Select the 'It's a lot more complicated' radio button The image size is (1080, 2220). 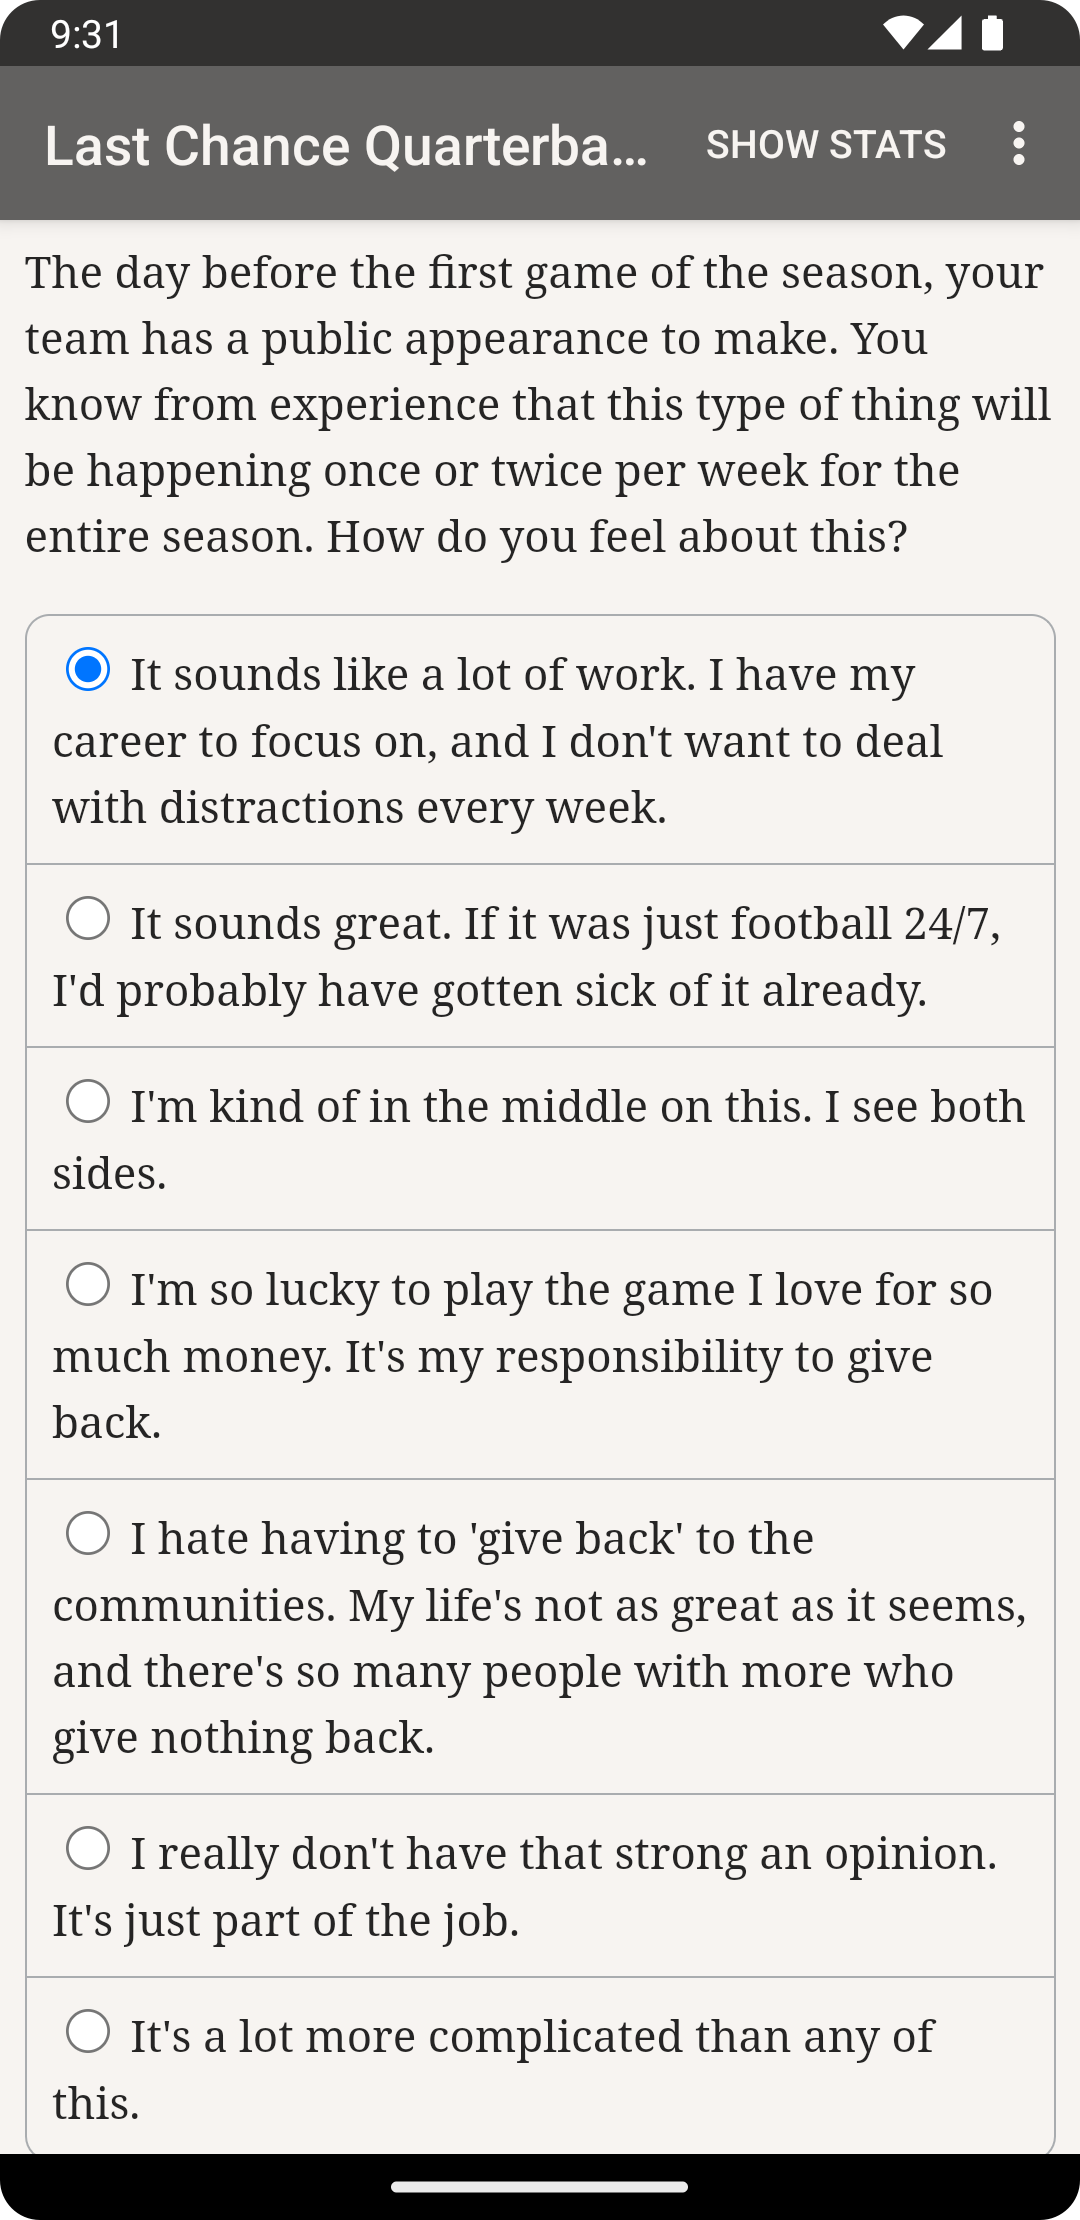[88, 2032]
